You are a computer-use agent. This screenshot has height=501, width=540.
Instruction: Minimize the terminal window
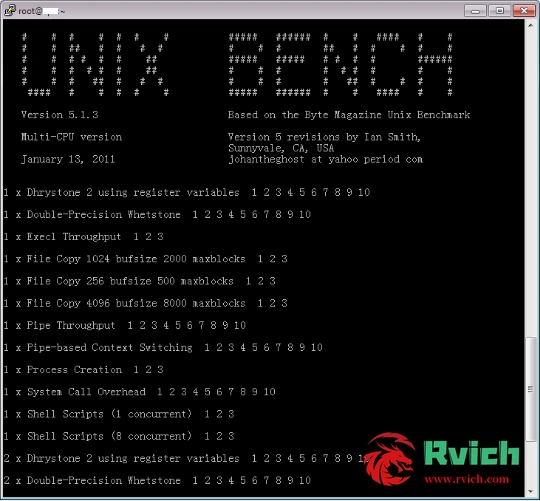point(475,11)
